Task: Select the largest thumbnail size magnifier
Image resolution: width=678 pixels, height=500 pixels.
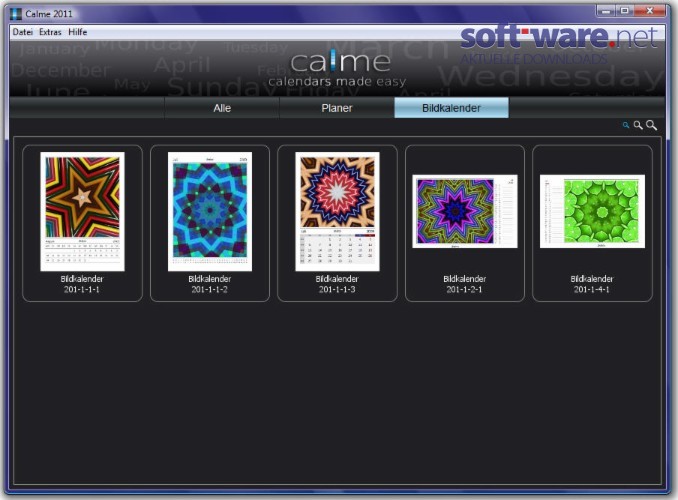Action: pos(651,125)
